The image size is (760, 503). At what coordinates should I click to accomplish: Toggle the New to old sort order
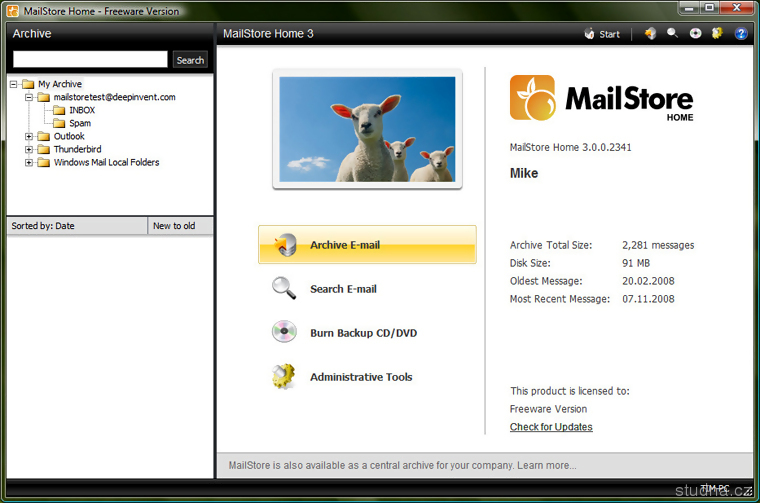click(x=180, y=226)
